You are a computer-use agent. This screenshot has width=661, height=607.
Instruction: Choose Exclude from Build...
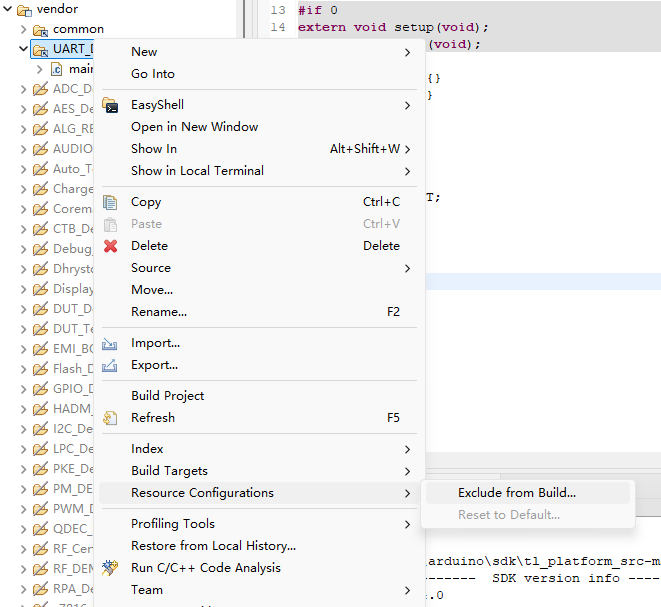[528, 493]
